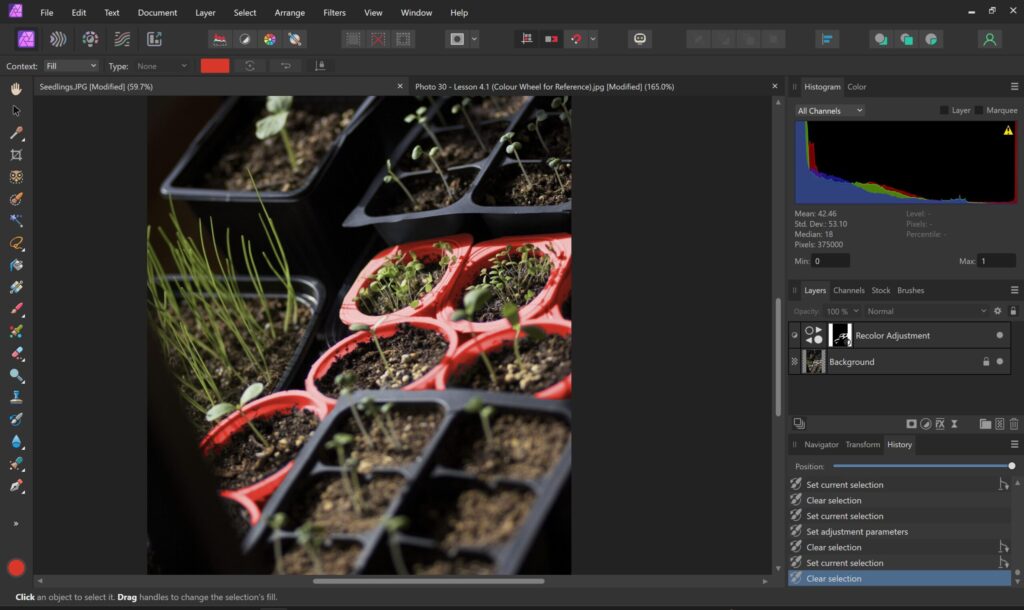Viewport: 1024px width, 610px height.
Task: Open the Develop Persona
Action: (90, 39)
